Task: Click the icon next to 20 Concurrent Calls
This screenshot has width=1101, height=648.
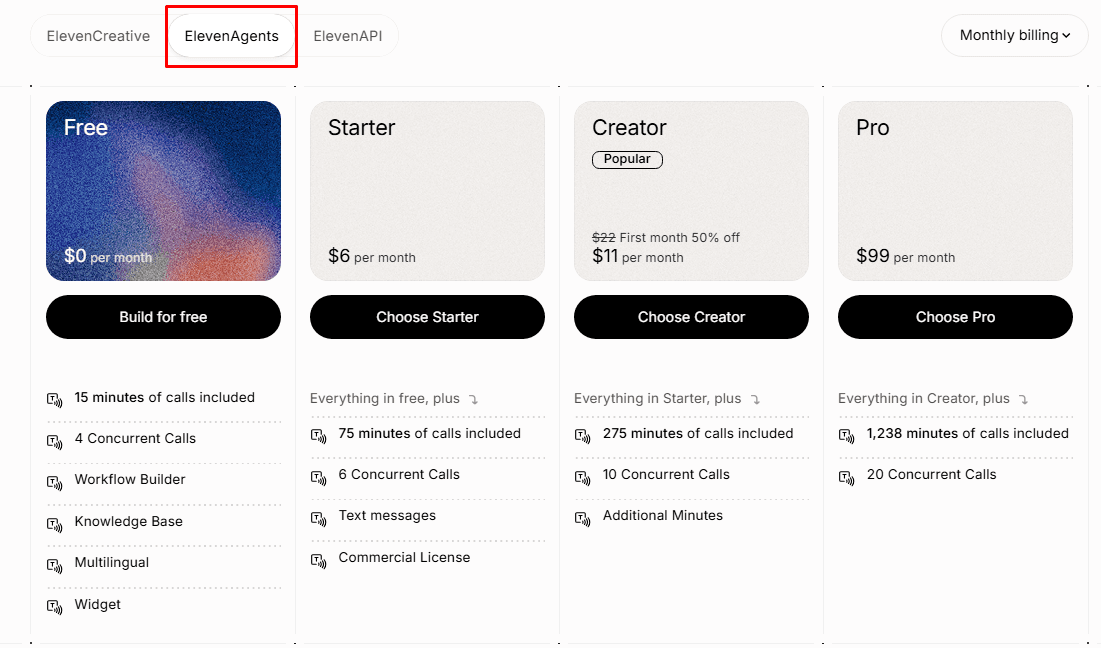Action: click(847, 478)
